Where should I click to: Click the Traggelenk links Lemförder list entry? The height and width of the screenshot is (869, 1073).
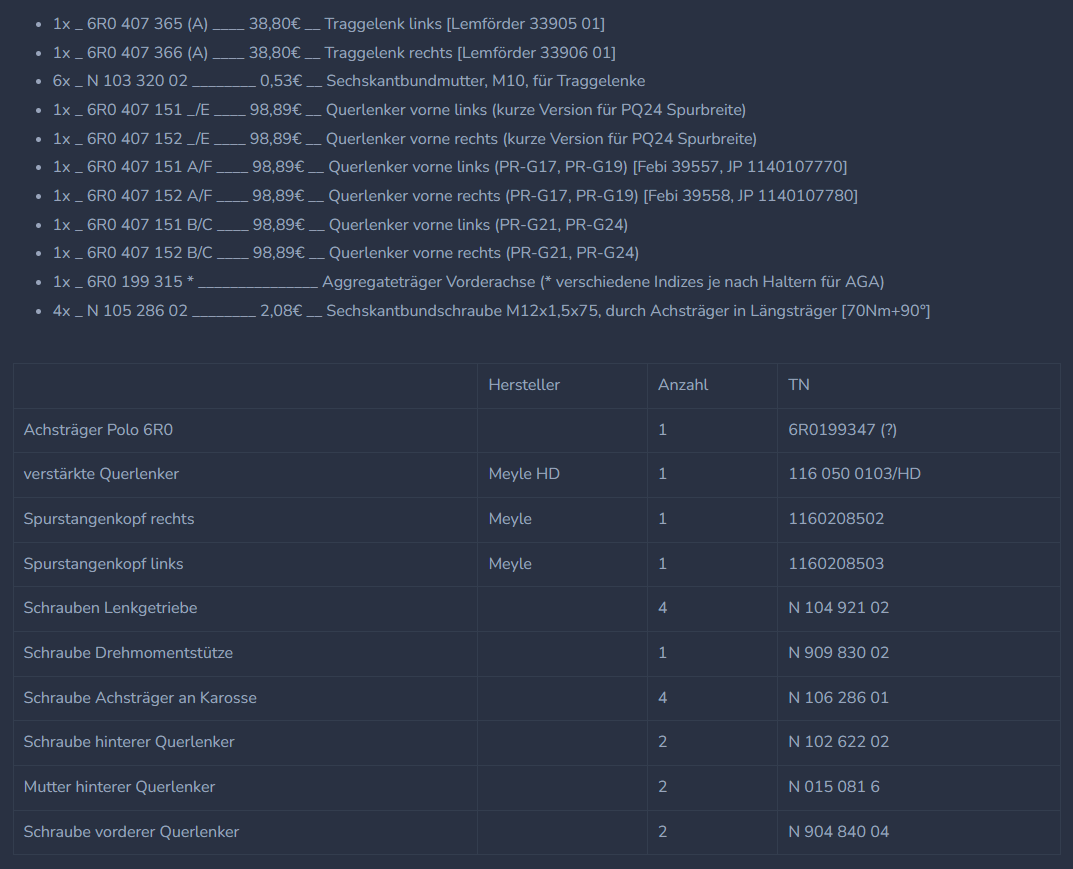pos(328,24)
